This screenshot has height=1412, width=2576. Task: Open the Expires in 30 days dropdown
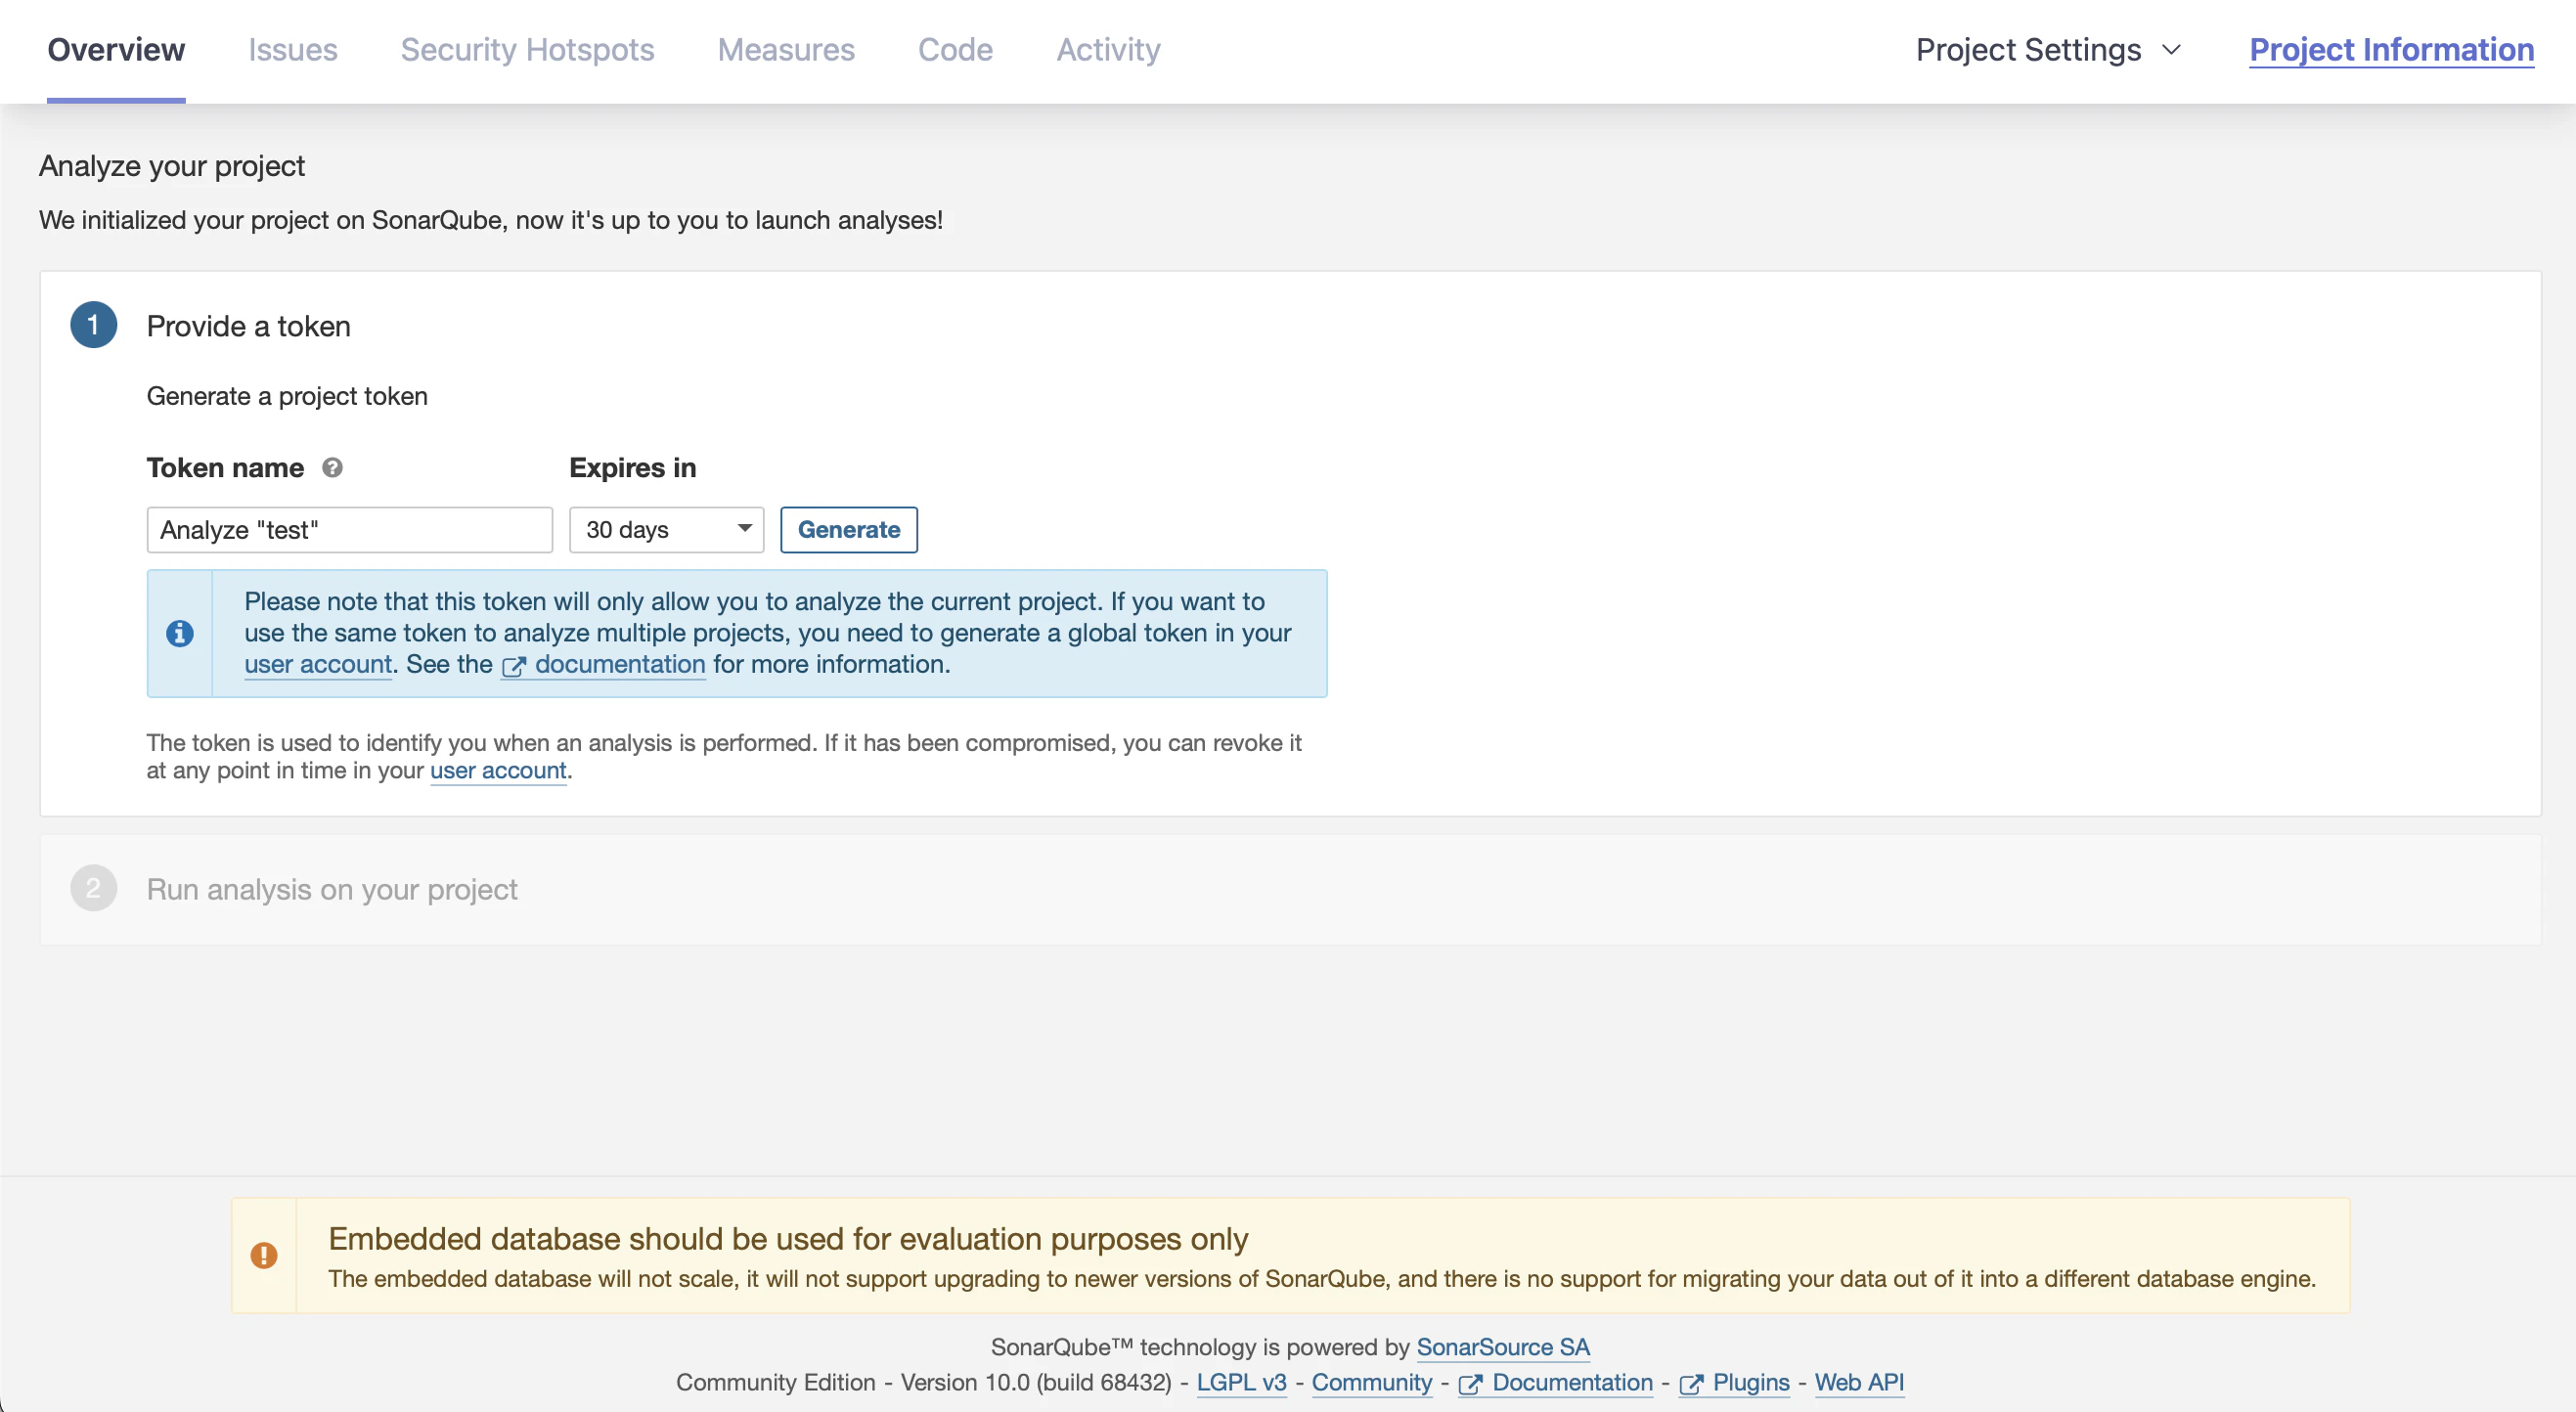[667, 530]
